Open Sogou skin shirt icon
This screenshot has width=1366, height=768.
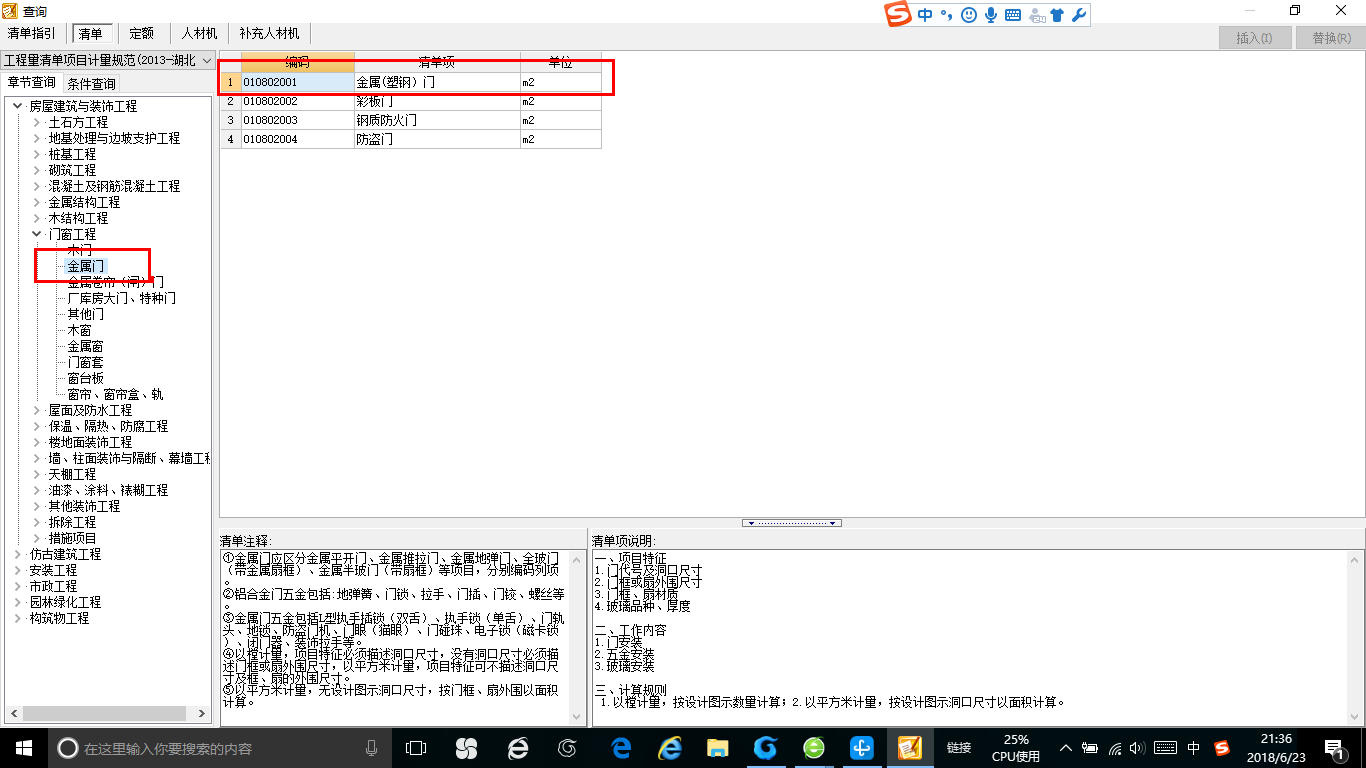[x=1058, y=15]
